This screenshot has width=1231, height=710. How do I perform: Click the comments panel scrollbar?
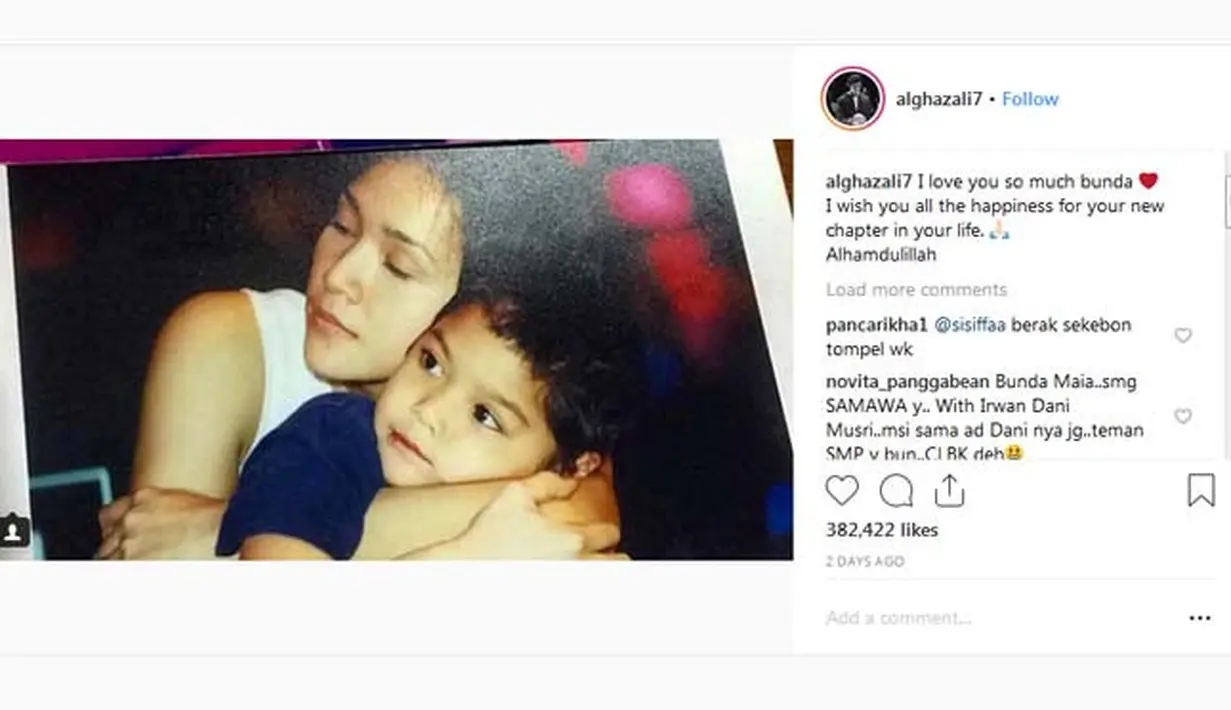coord(1227,305)
